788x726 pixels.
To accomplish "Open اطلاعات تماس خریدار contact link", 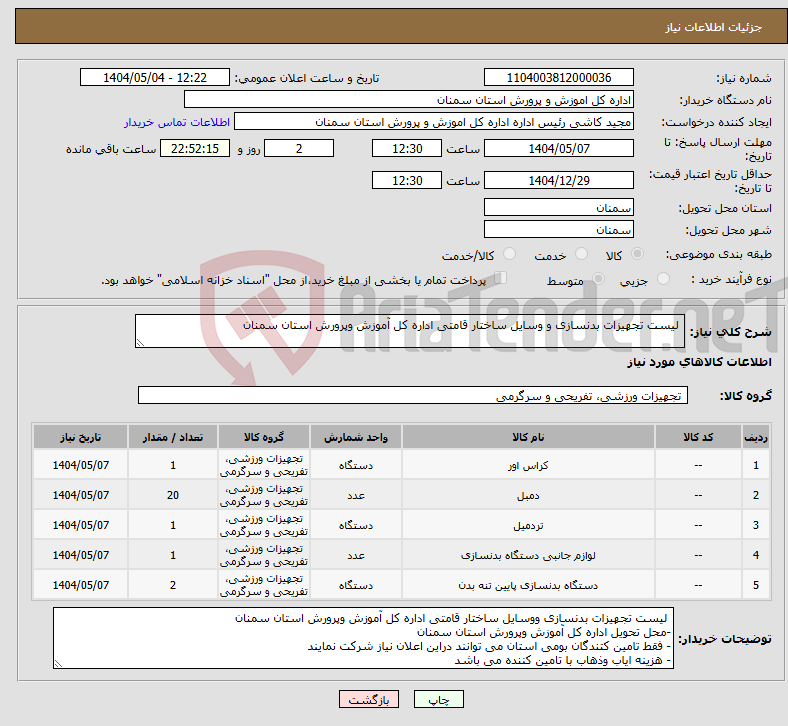I will [x=177, y=122].
